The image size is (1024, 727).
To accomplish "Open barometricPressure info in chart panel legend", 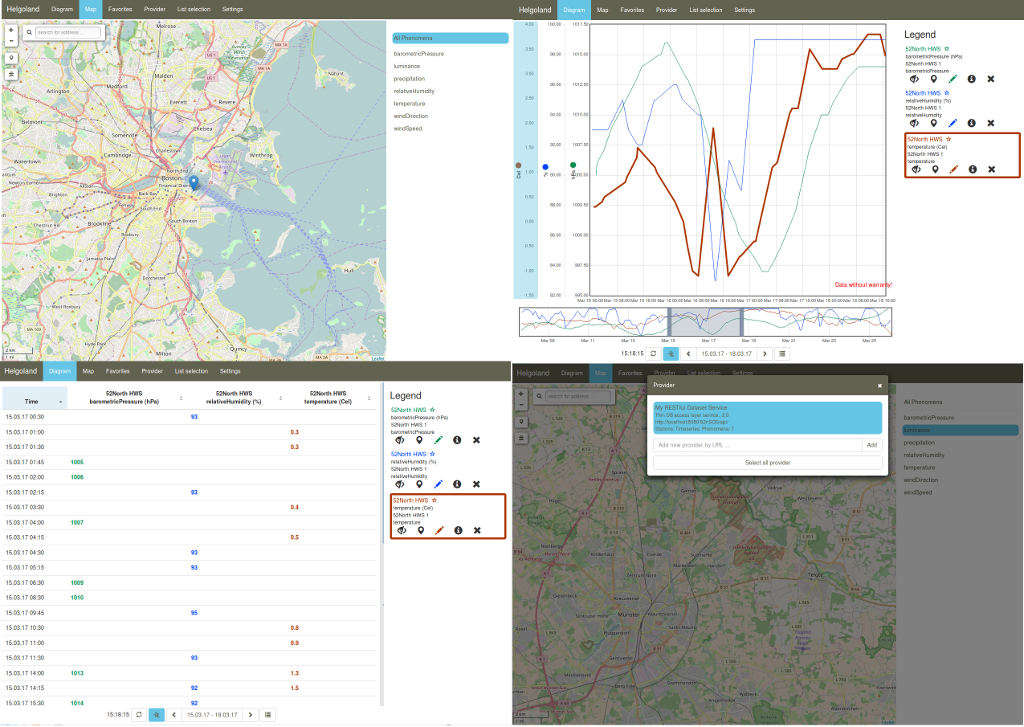I will click(972, 79).
